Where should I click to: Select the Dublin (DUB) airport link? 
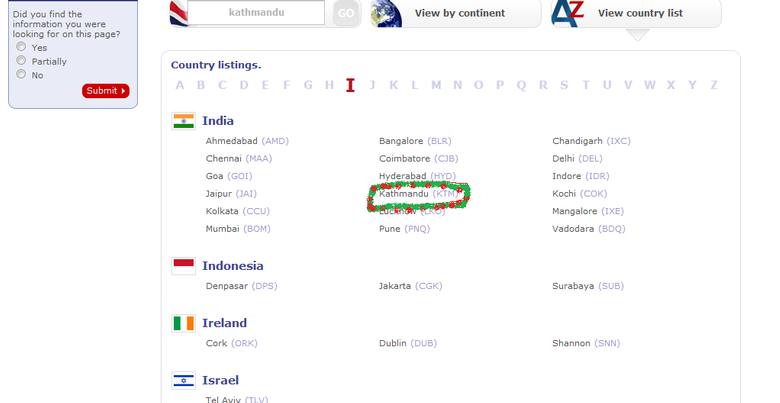(408, 343)
